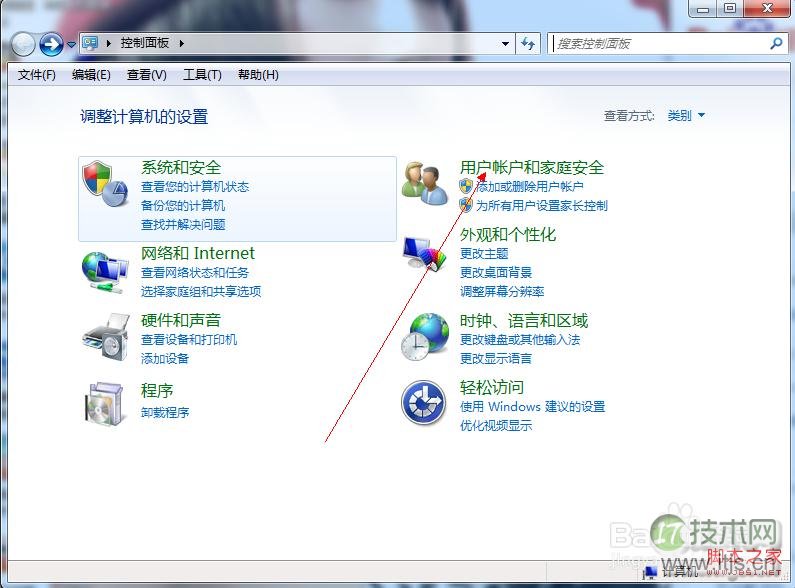Open 程序 category heading
This screenshot has width=795, height=588.
157,390
